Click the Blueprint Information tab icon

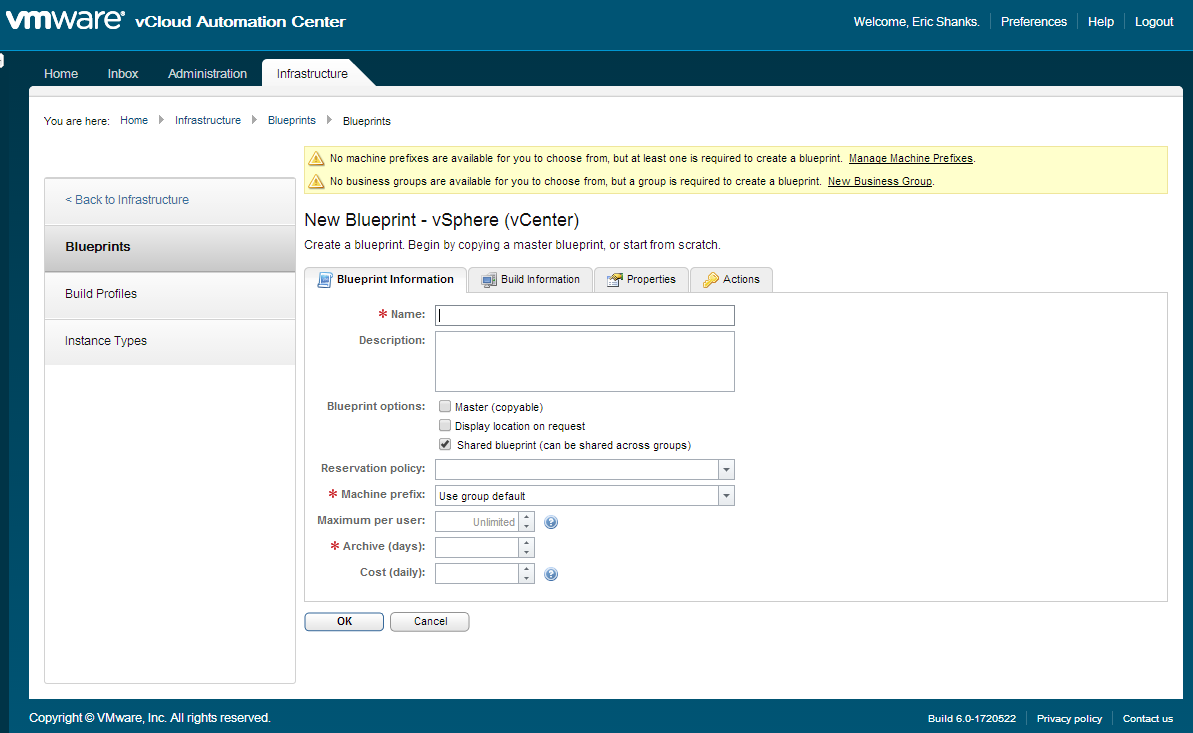point(324,280)
